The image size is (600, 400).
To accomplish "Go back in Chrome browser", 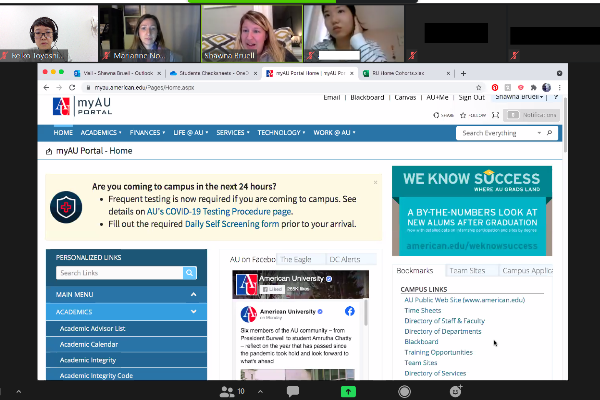I will (x=46, y=87).
